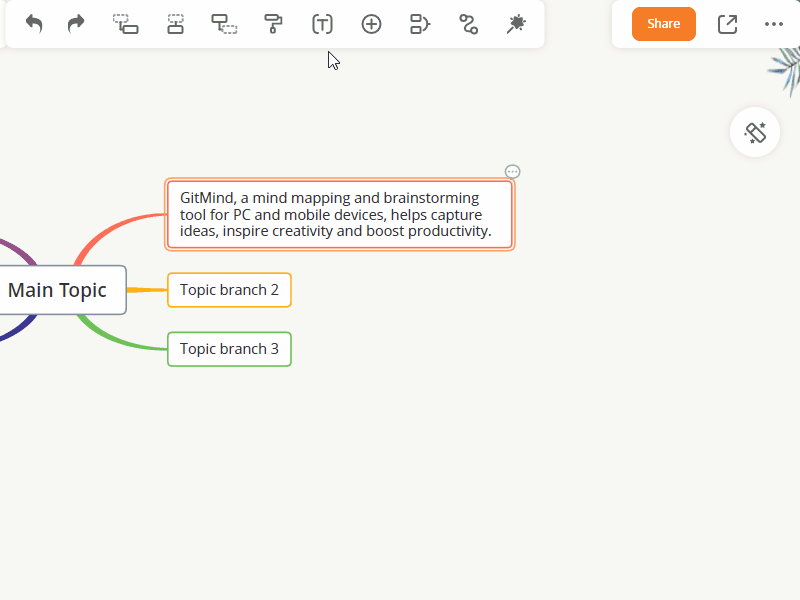This screenshot has width=800, height=600.
Task: Open the floating AI pen assistant button
Action: tap(755, 132)
